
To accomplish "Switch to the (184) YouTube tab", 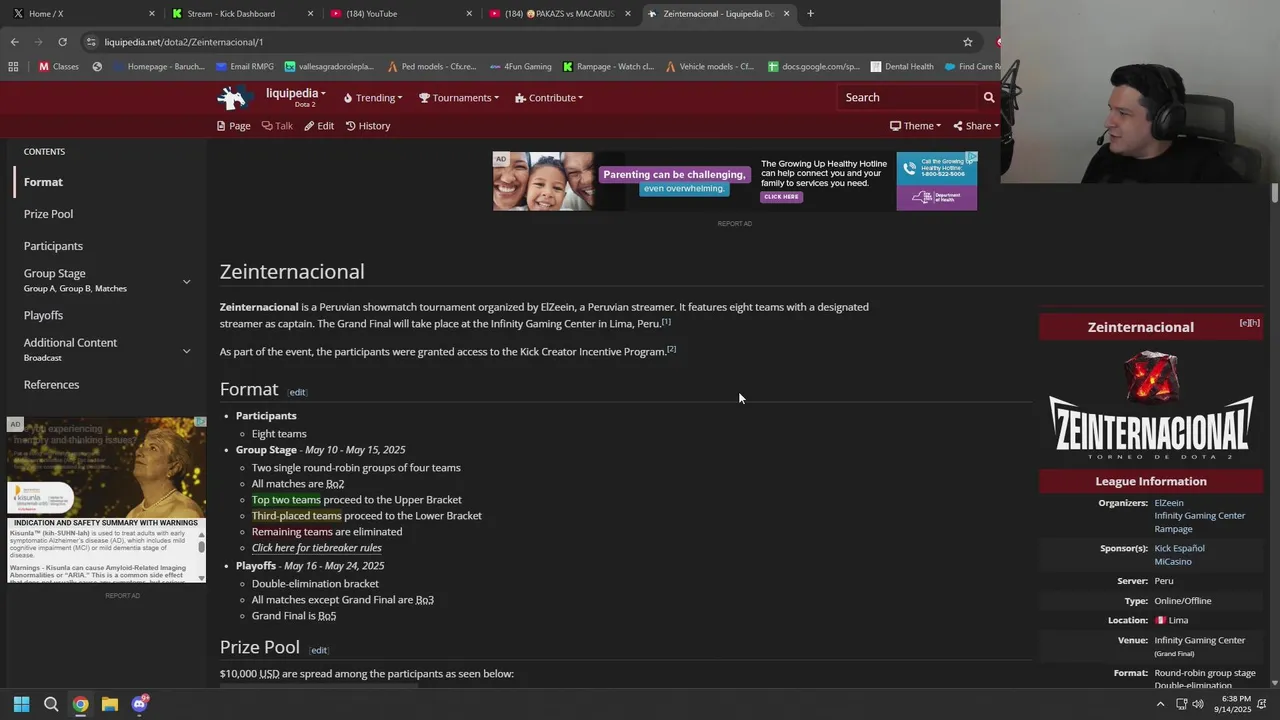I will coord(400,14).
